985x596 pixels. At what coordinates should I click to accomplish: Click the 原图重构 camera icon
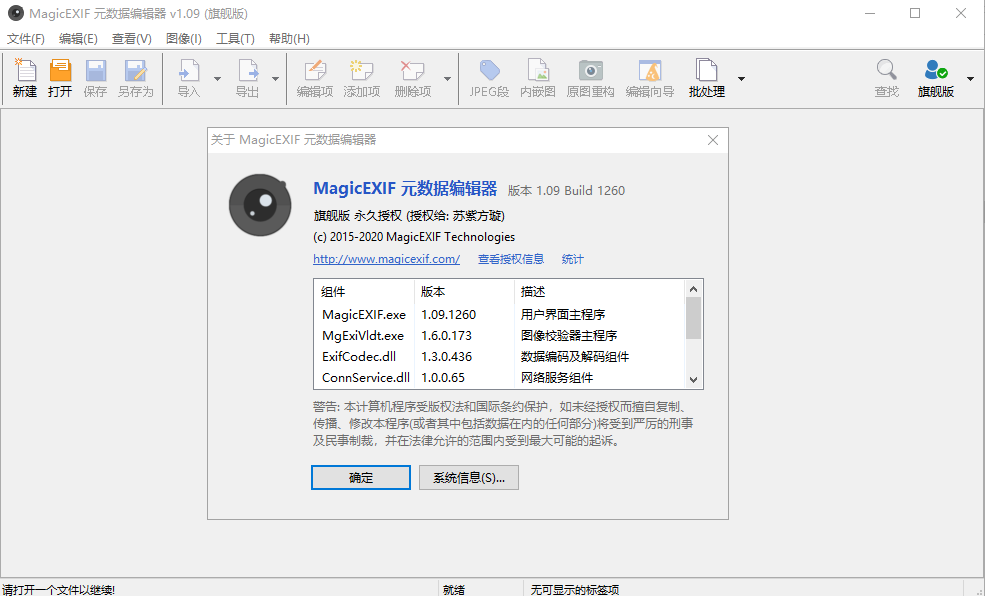pos(590,70)
